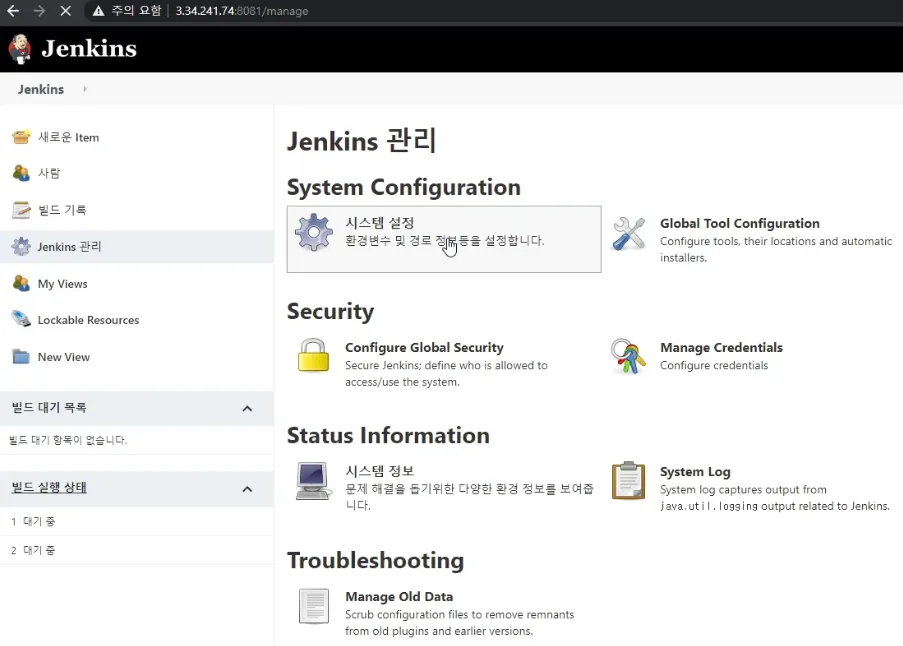Open Lockable Resources from the sidebar
The height and width of the screenshot is (646, 903).
pyautogui.click(x=88, y=320)
